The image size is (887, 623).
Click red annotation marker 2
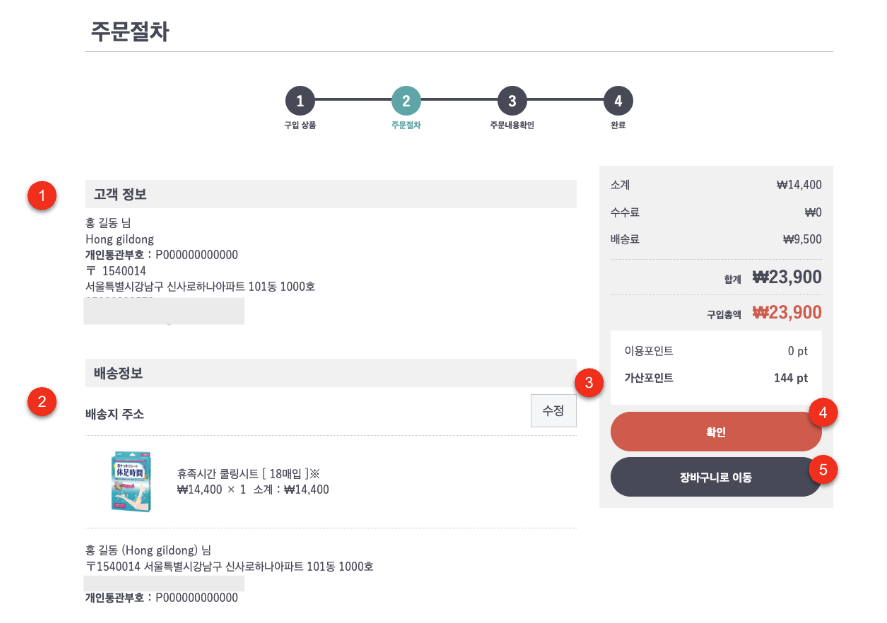click(42, 402)
